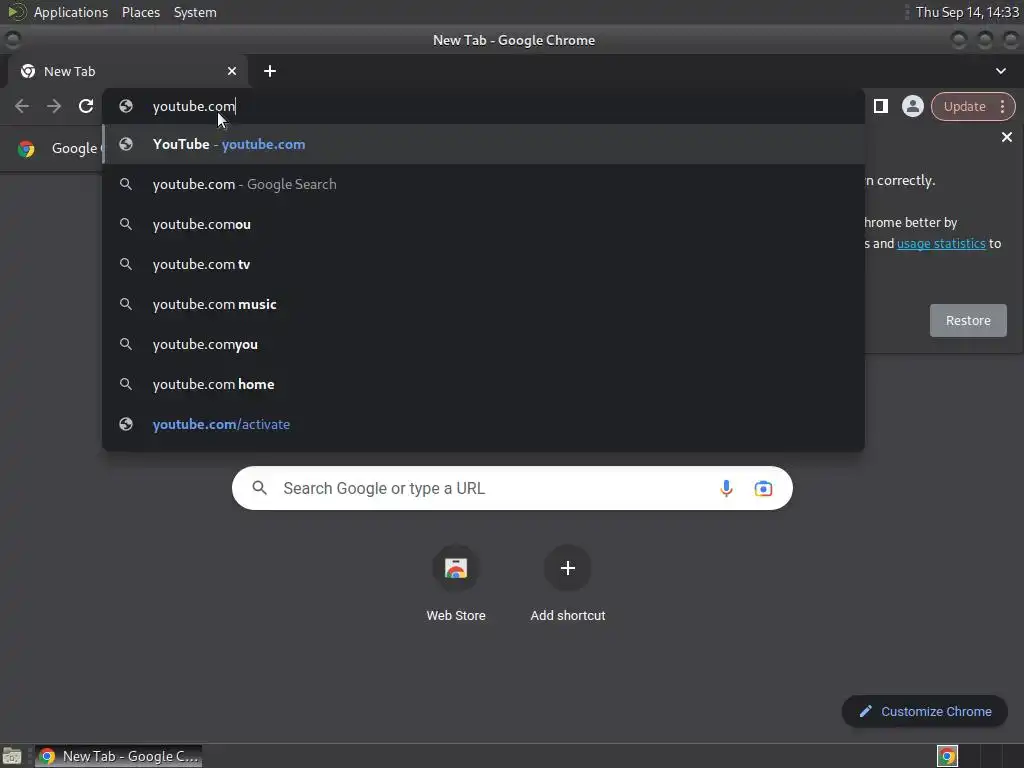This screenshot has height=768, width=1024.
Task: Click the Restore button
Action: [968, 320]
